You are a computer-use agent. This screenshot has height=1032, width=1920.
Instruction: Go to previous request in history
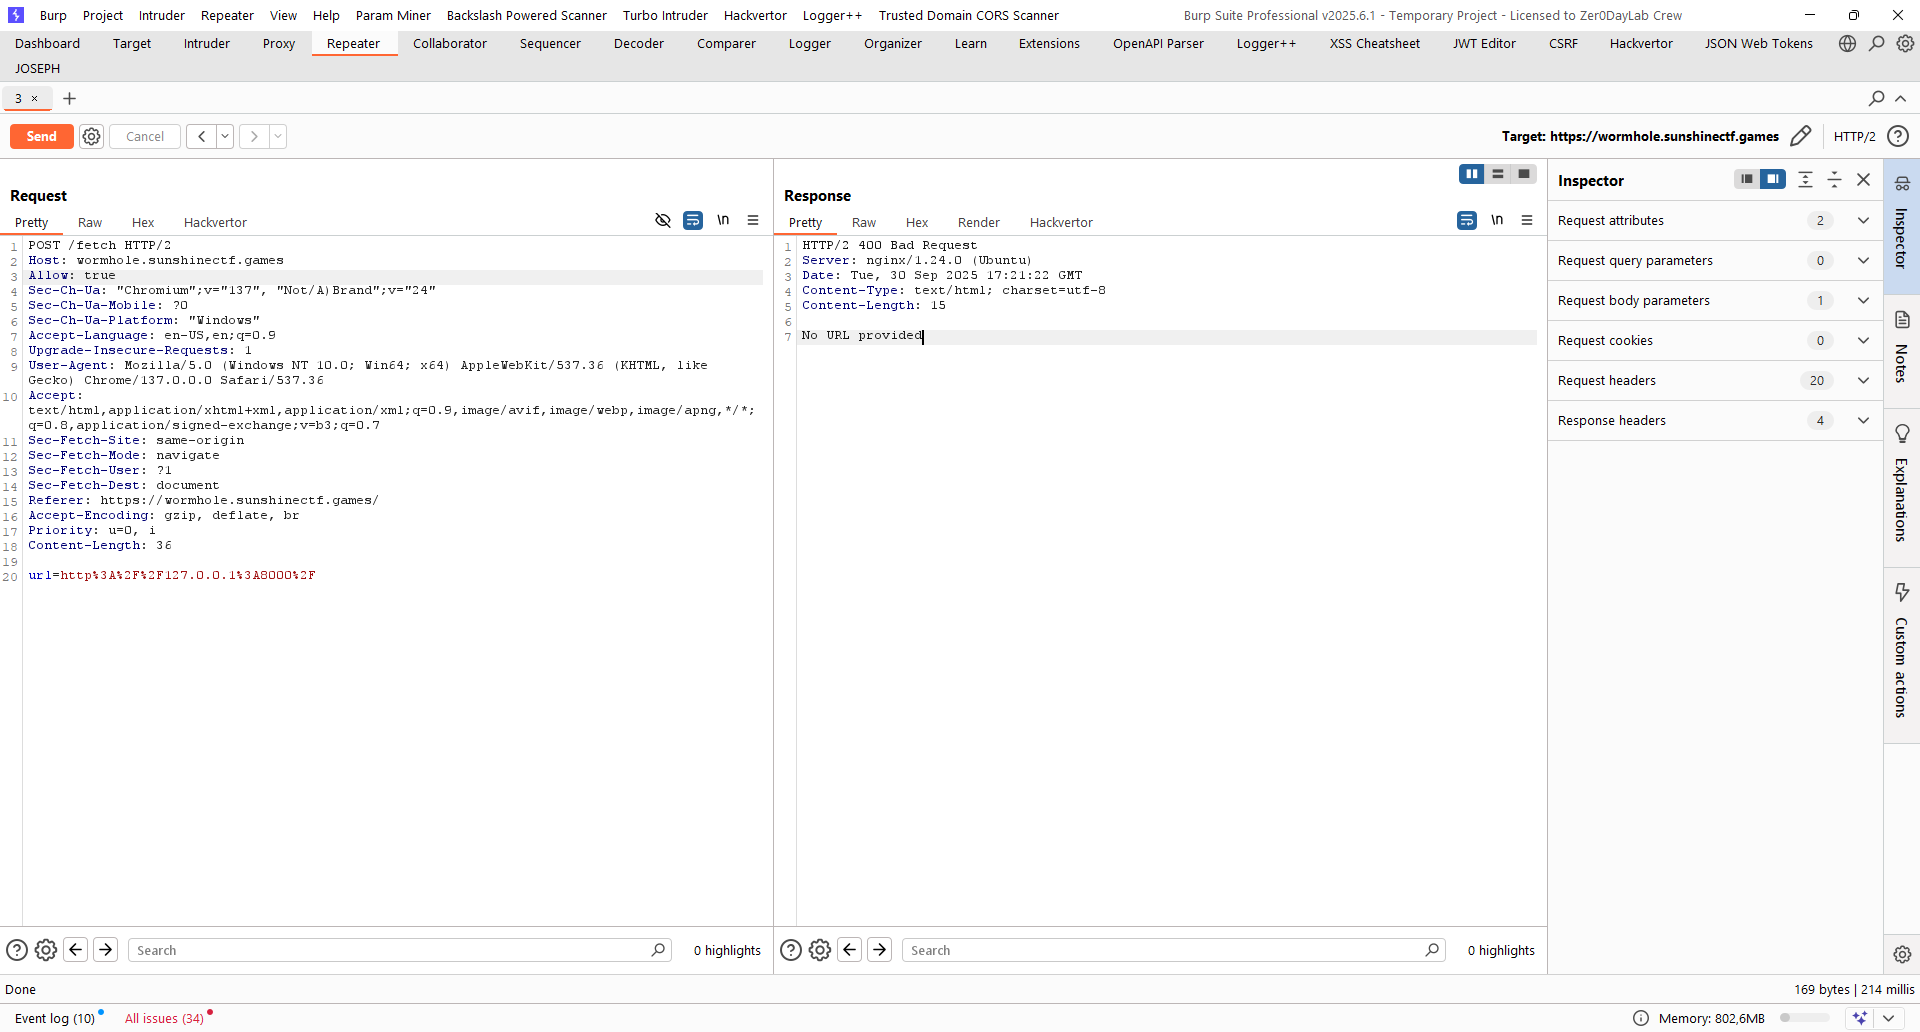pos(201,137)
